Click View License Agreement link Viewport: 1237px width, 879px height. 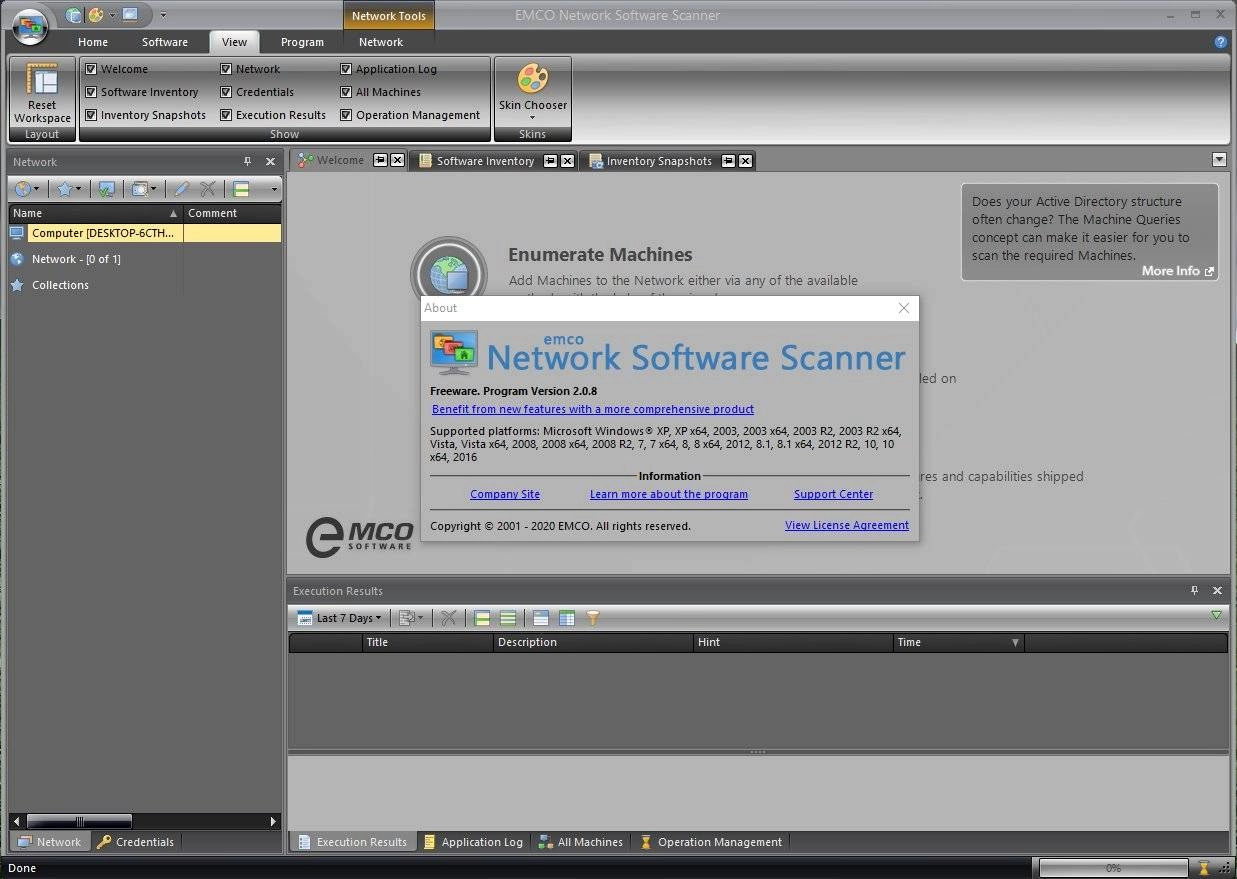(847, 525)
